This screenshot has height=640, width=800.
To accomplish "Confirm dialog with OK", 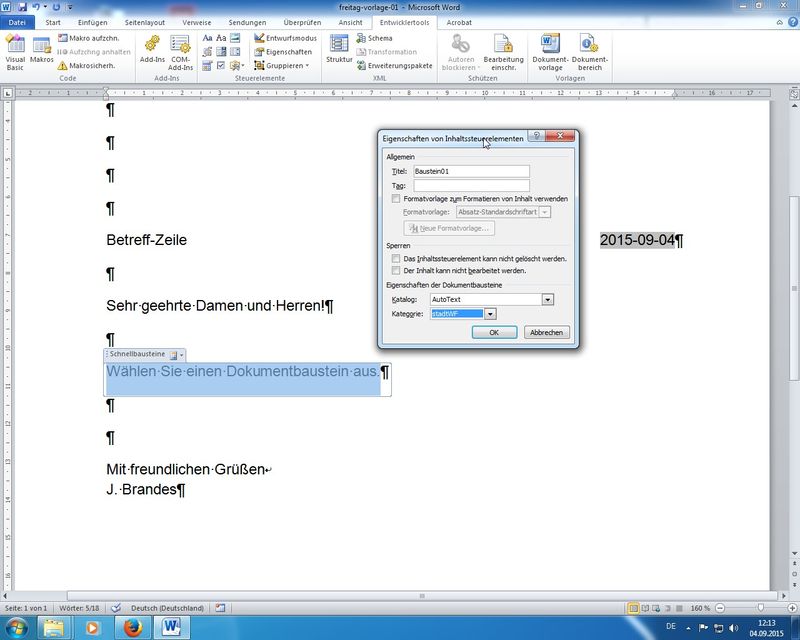I will (494, 332).
